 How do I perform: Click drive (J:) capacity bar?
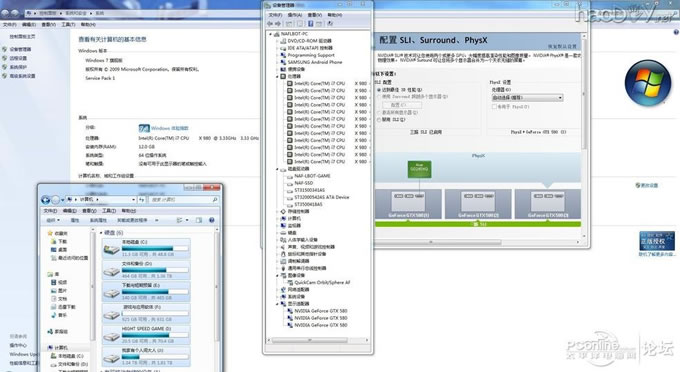155,357
